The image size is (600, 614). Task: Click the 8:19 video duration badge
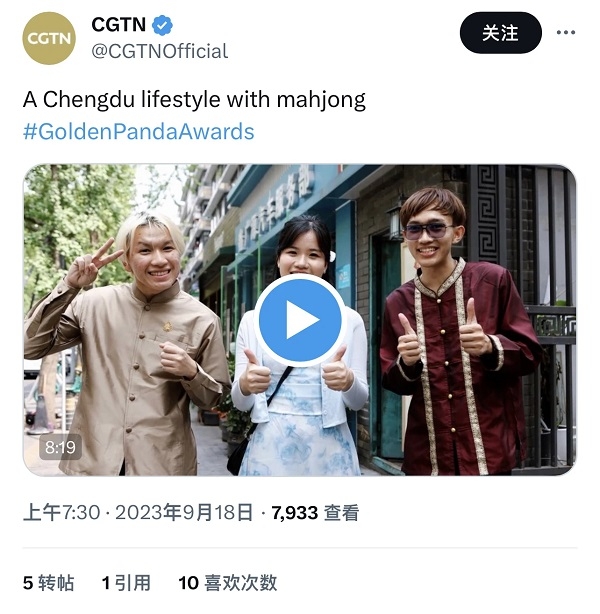[x=60, y=447]
